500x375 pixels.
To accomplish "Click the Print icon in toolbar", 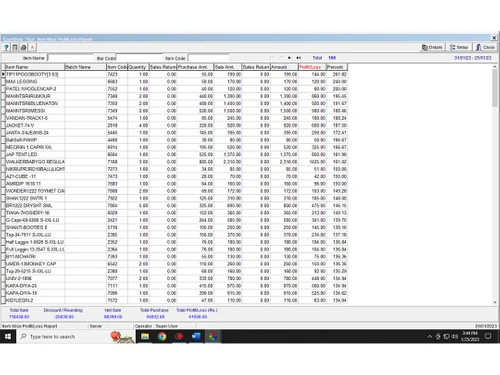I will click(23, 47).
